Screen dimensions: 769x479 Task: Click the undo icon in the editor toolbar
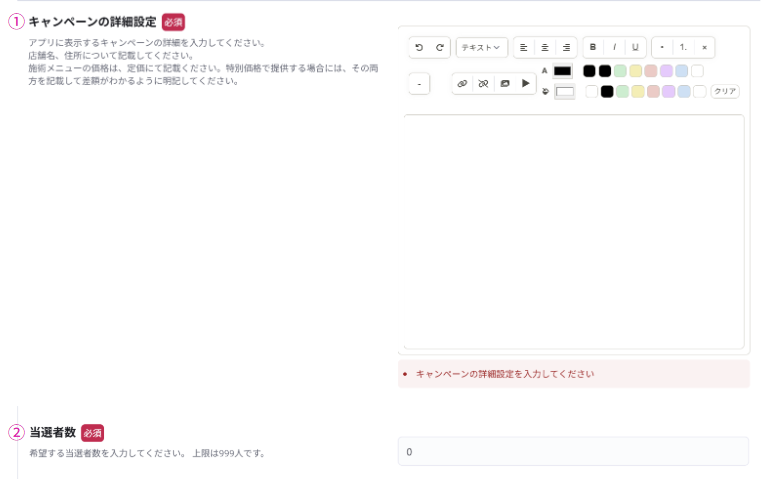tap(419, 47)
